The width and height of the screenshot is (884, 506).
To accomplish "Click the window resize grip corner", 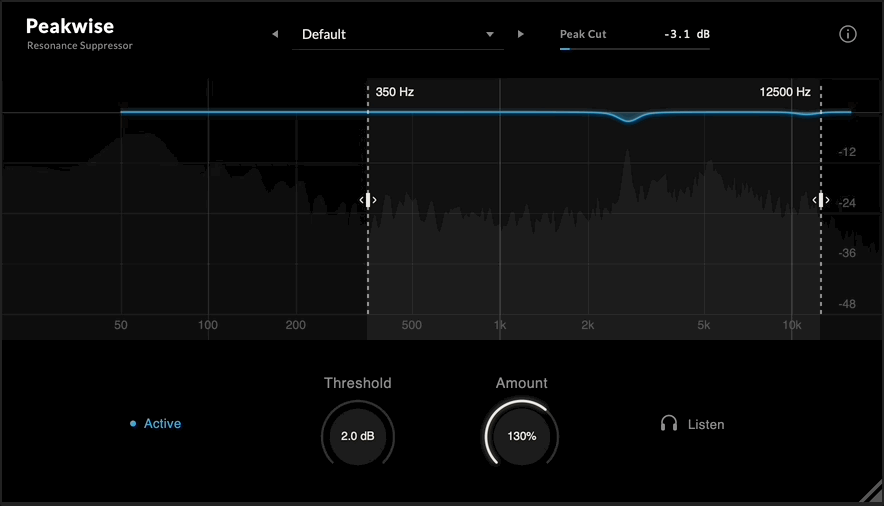I will tap(872, 491).
